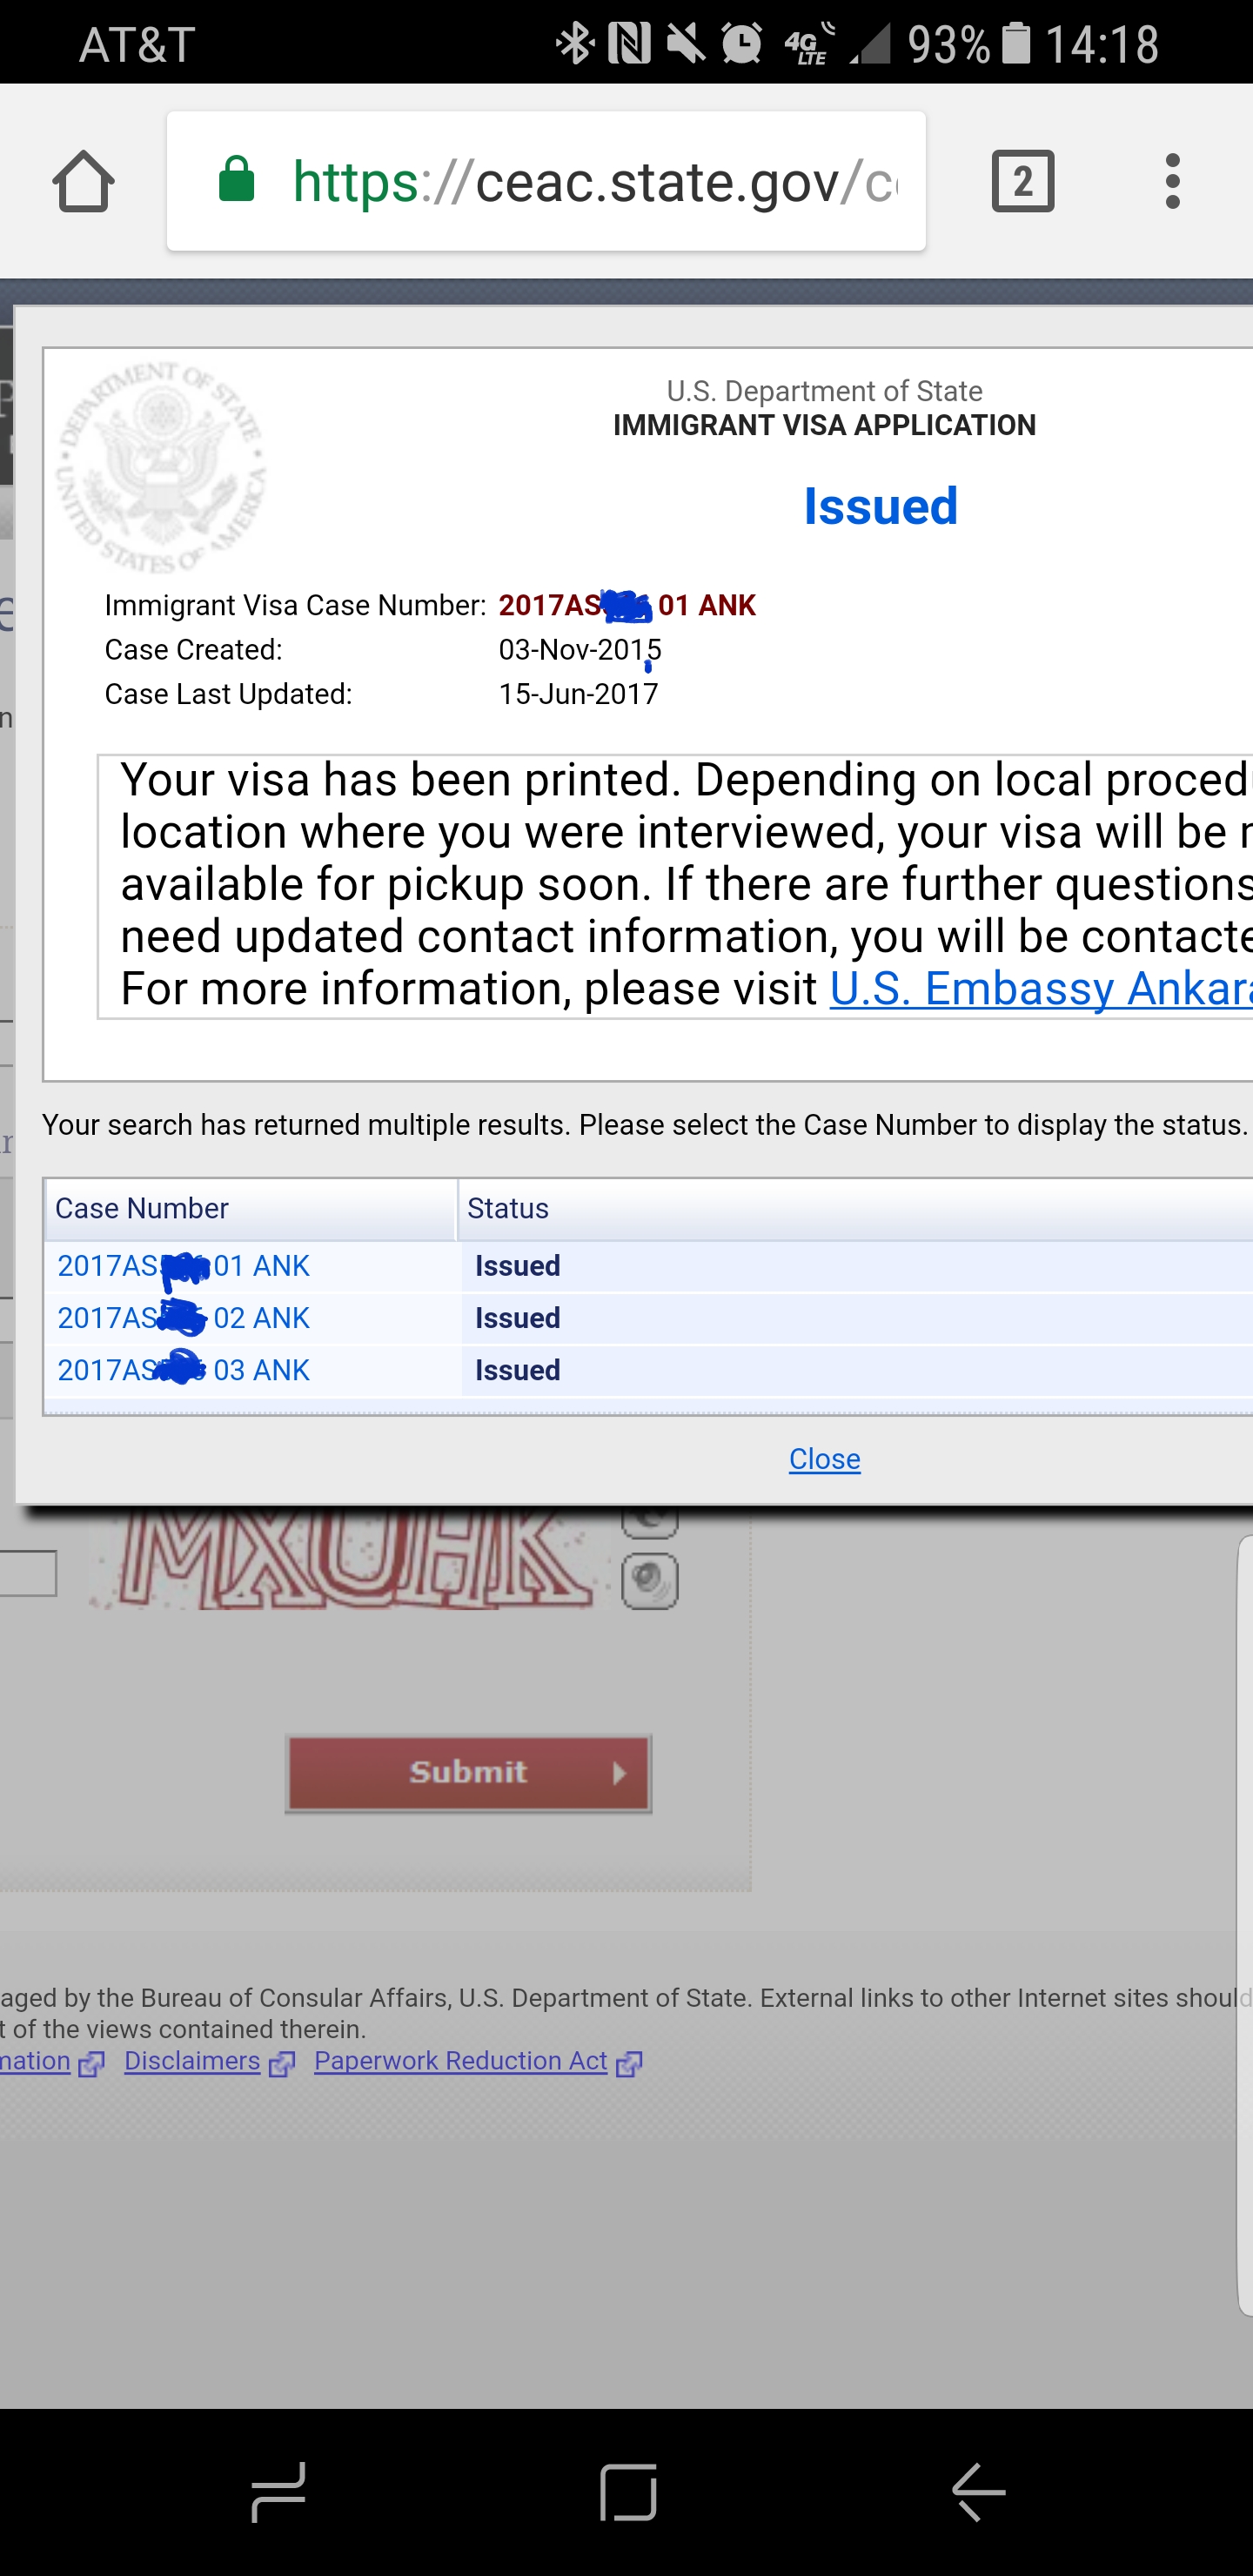
Task: Tap the Android home navigation button
Action: pyautogui.click(x=628, y=2492)
